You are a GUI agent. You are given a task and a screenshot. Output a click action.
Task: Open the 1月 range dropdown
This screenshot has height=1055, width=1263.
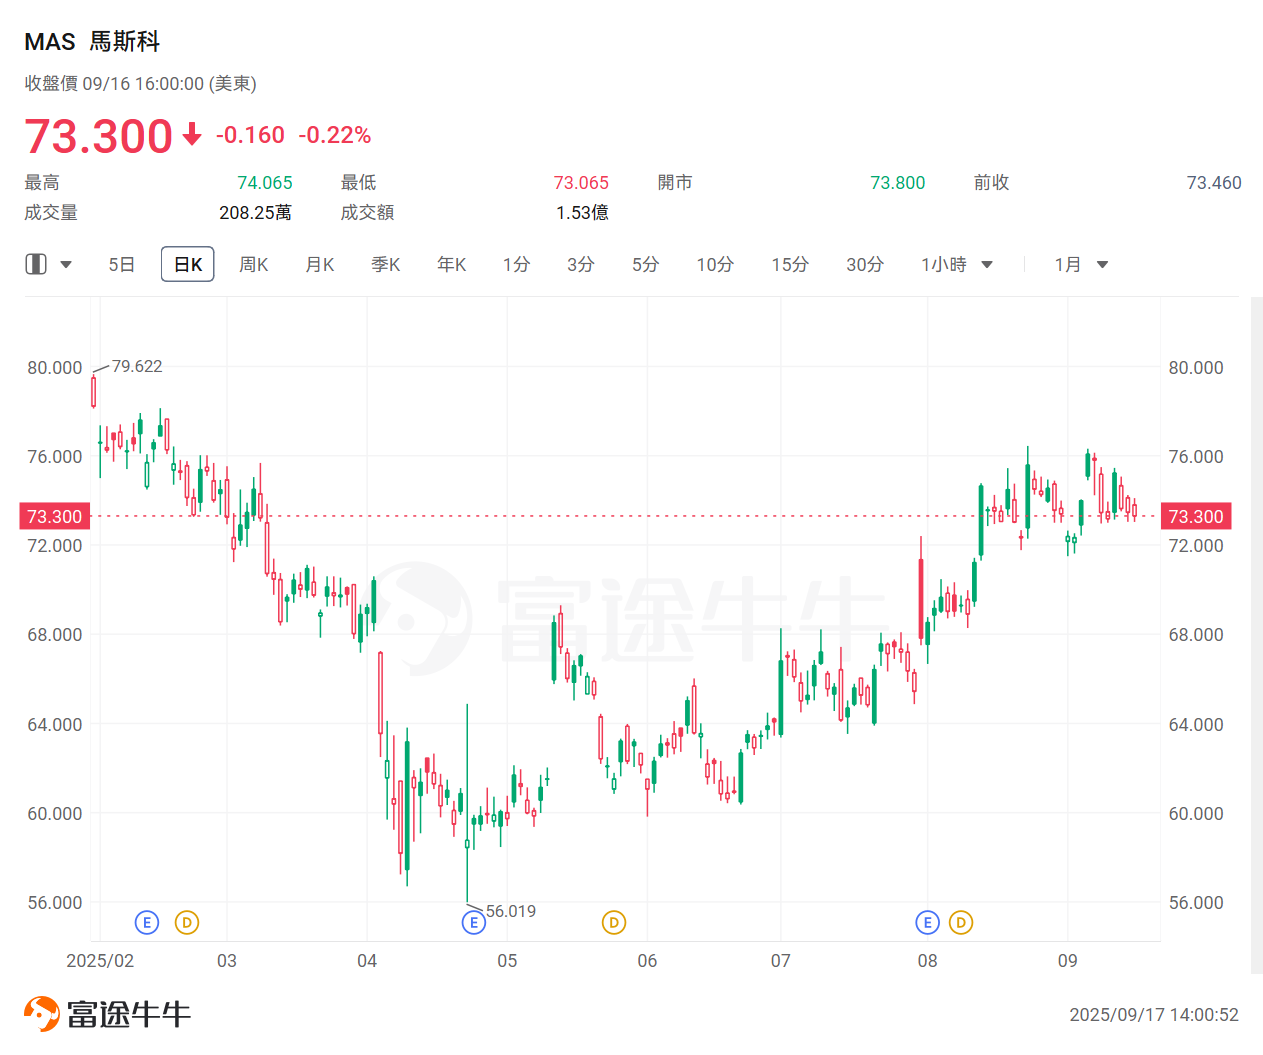(1081, 265)
